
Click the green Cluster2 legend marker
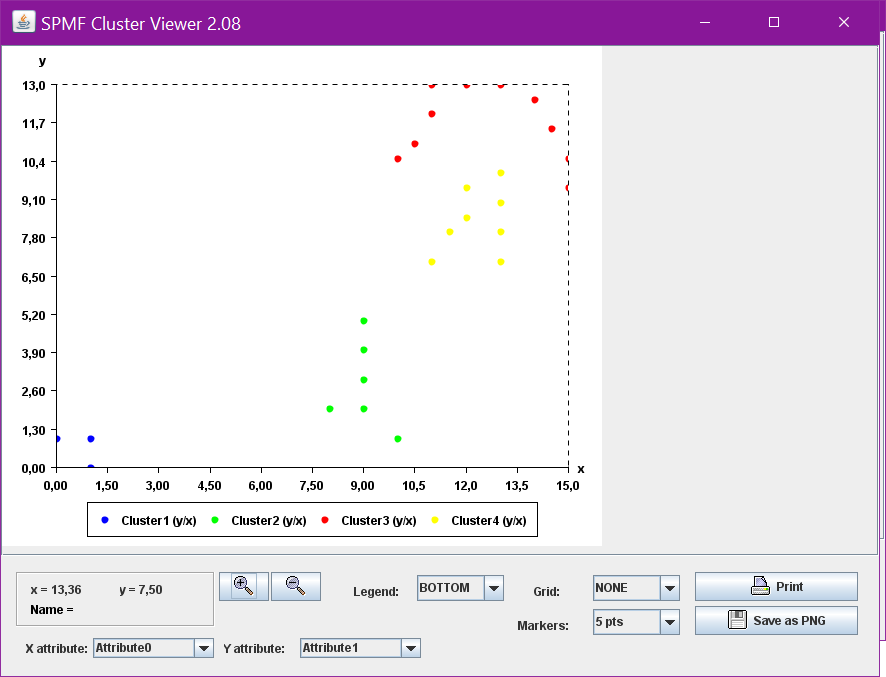coord(215,520)
